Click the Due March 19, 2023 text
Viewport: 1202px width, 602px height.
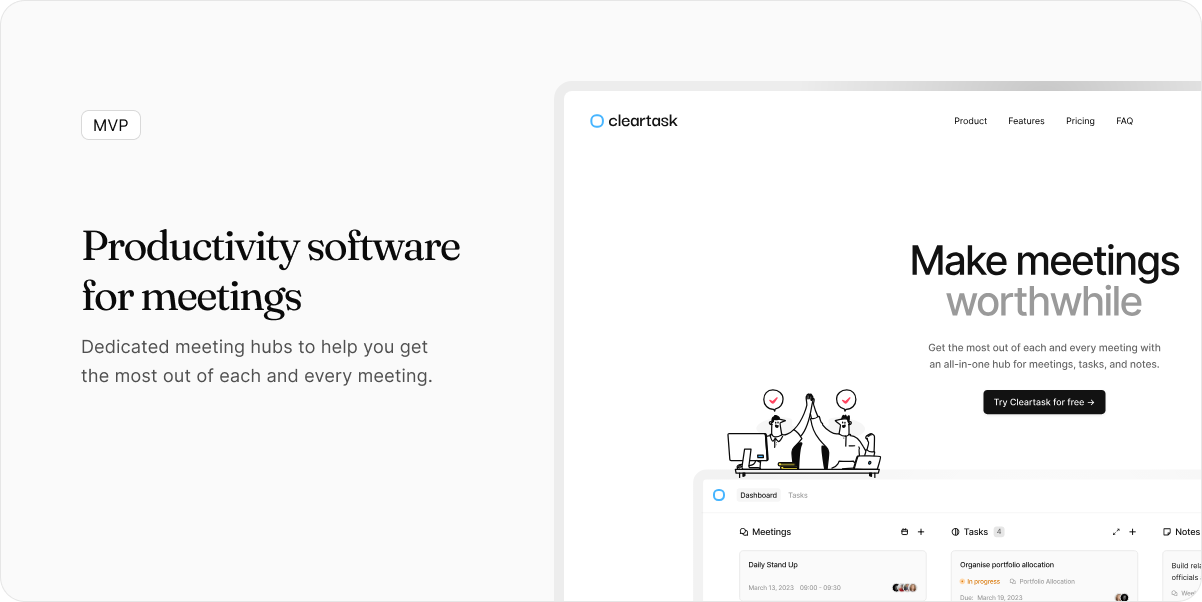click(991, 598)
